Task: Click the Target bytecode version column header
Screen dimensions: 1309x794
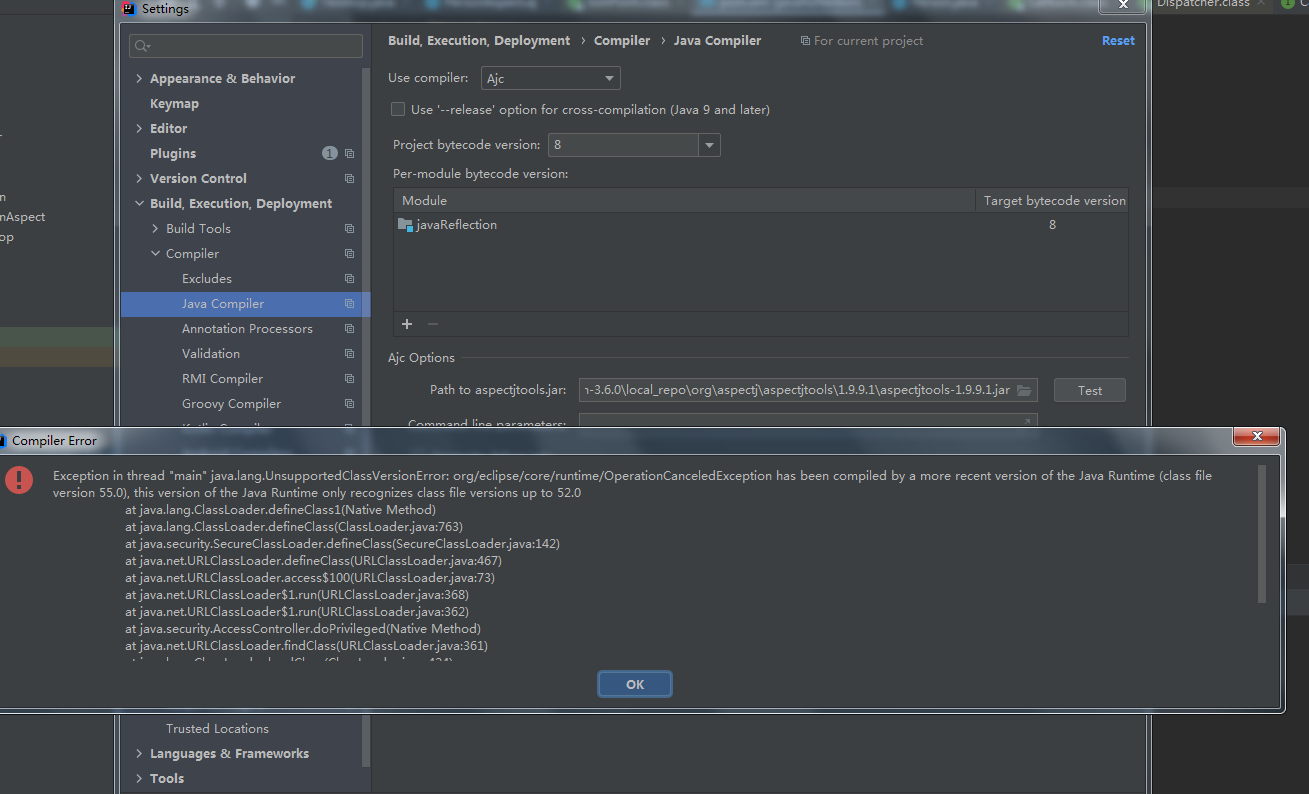Action: pos(1054,201)
